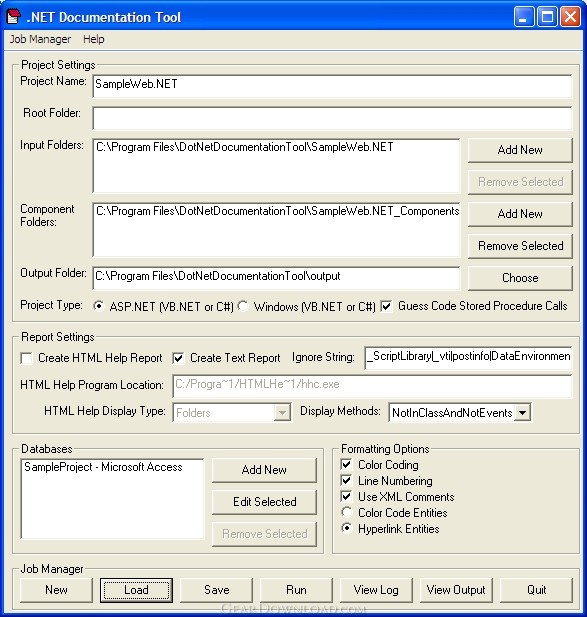
Task: Click into the Root Folder field
Action: [x=332, y=118]
